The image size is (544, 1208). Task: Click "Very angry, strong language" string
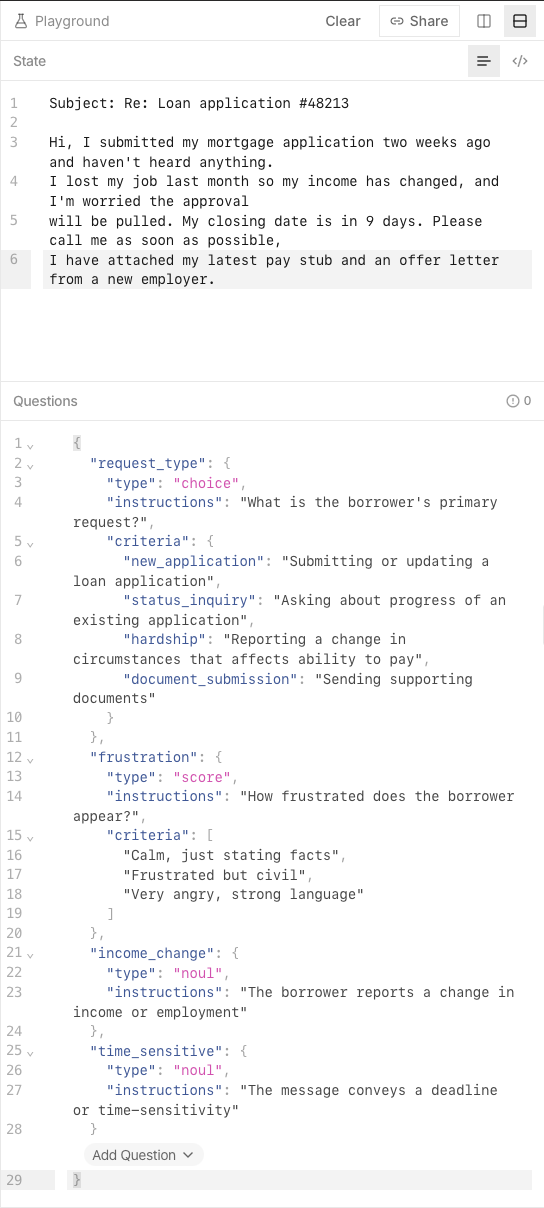(244, 894)
